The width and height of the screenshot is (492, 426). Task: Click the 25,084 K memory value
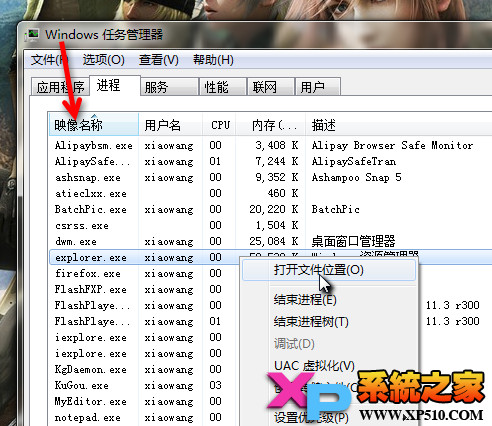[x=274, y=241]
